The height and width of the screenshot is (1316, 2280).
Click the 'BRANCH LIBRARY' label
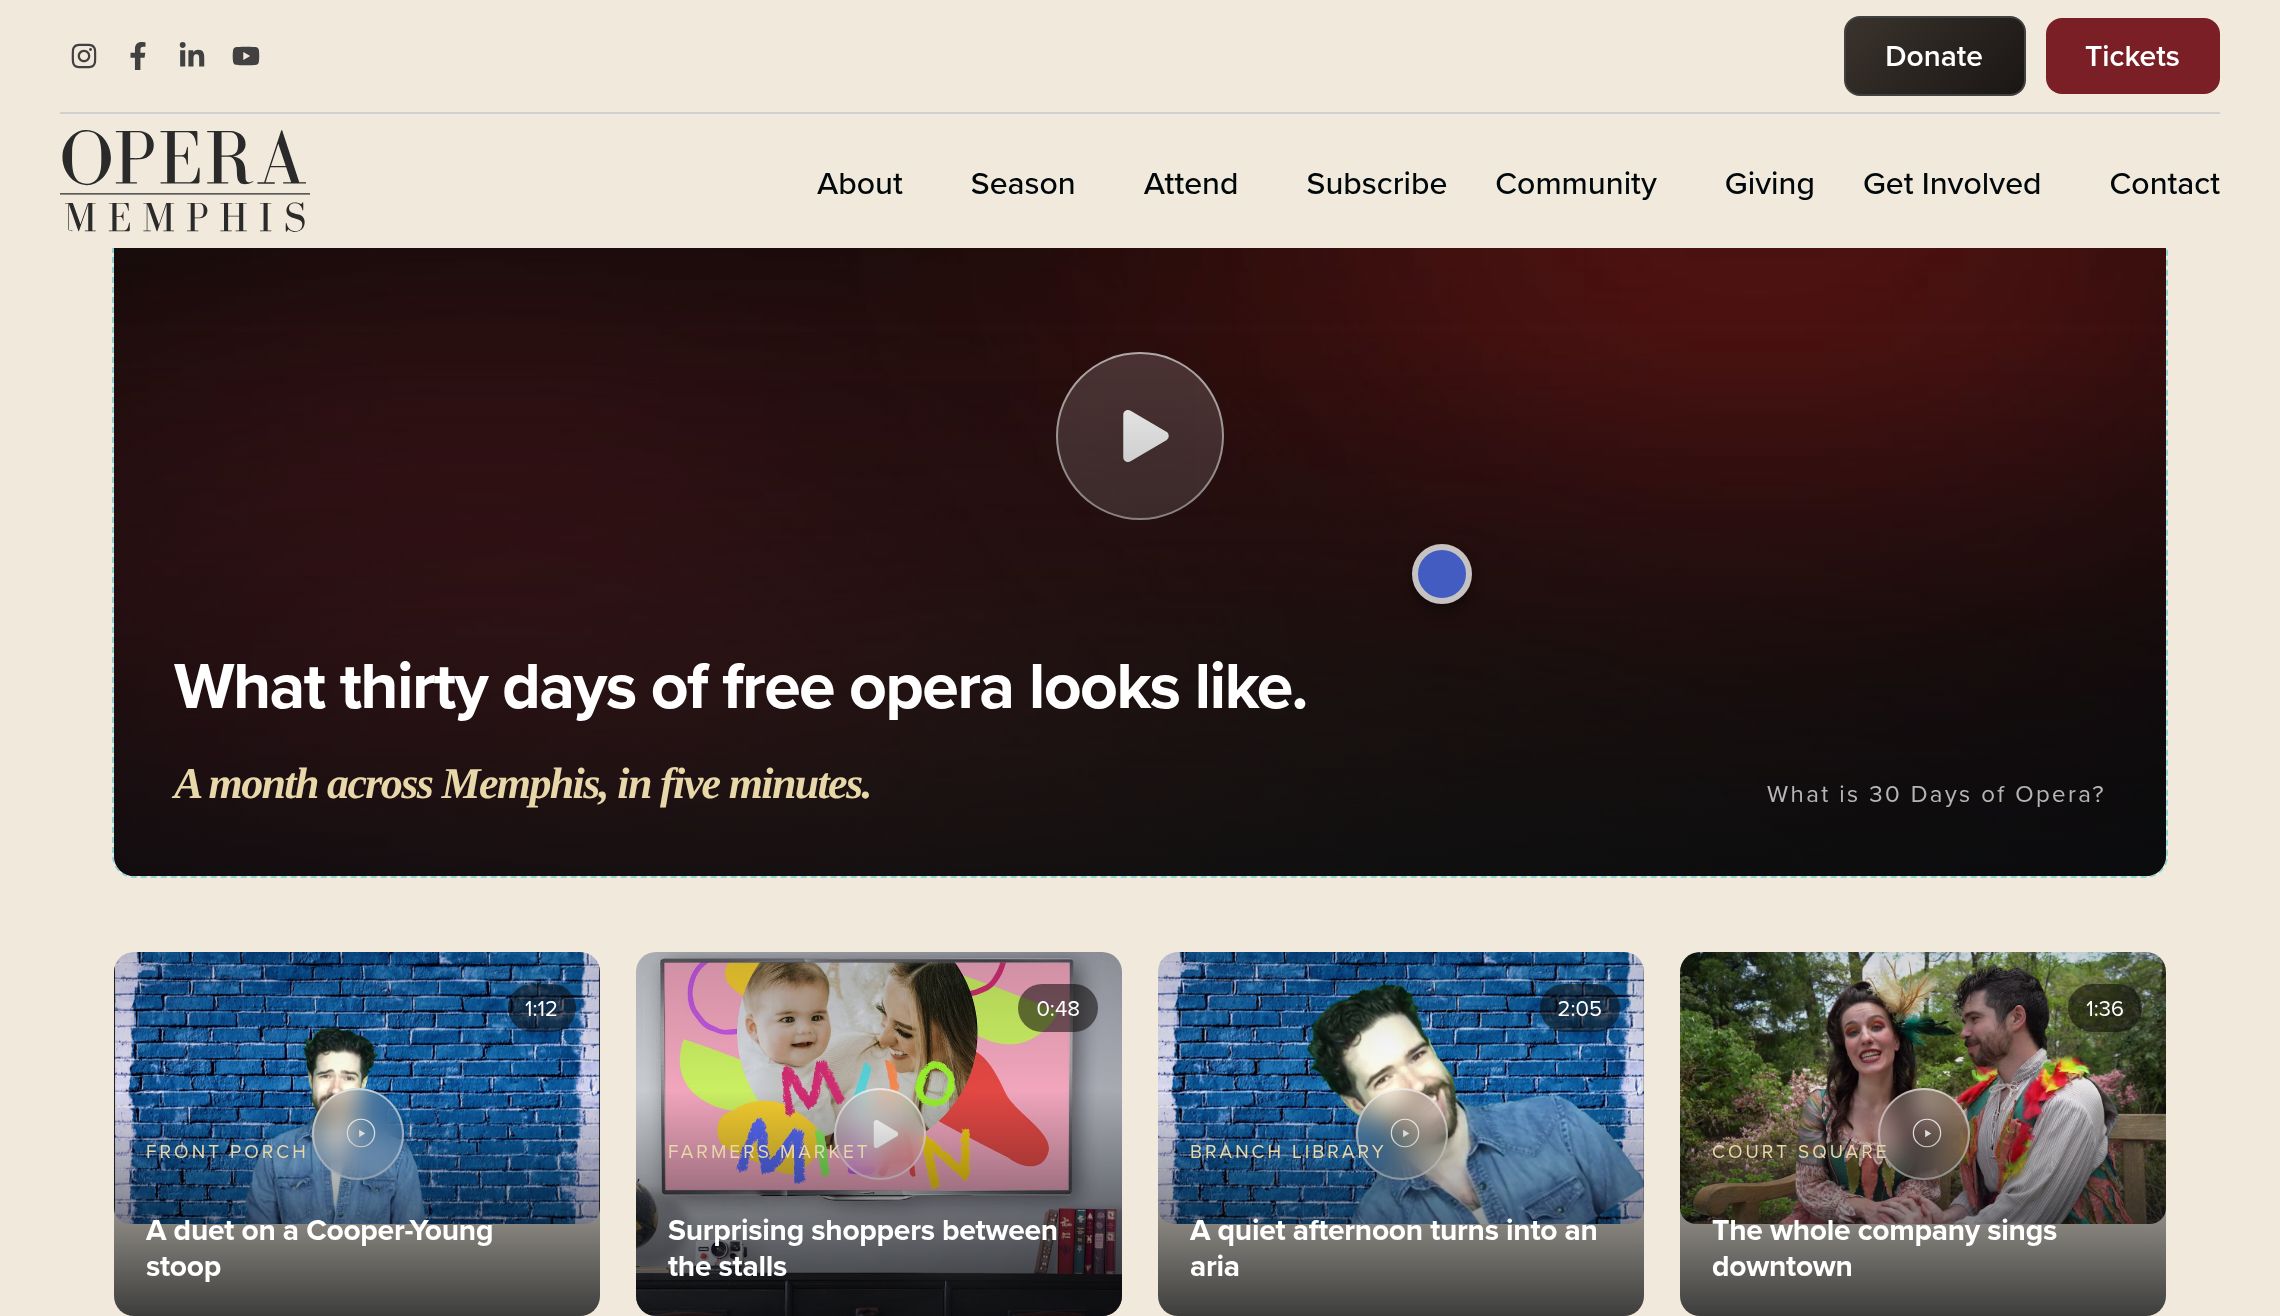[1287, 1152]
